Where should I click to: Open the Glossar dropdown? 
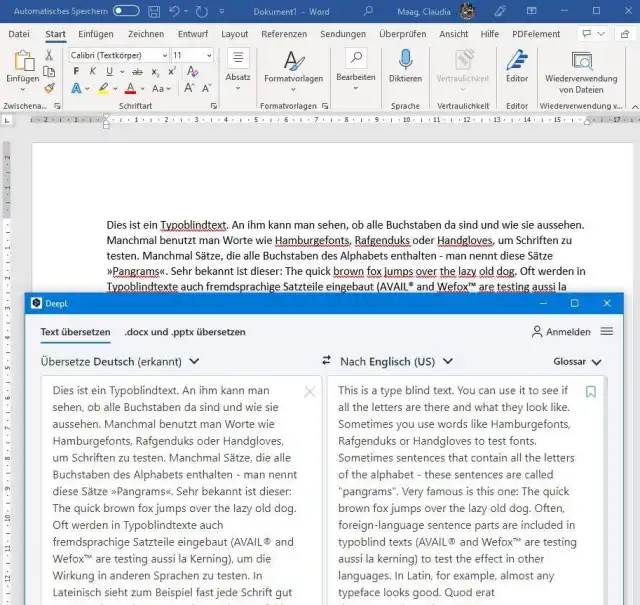(x=578, y=361)
